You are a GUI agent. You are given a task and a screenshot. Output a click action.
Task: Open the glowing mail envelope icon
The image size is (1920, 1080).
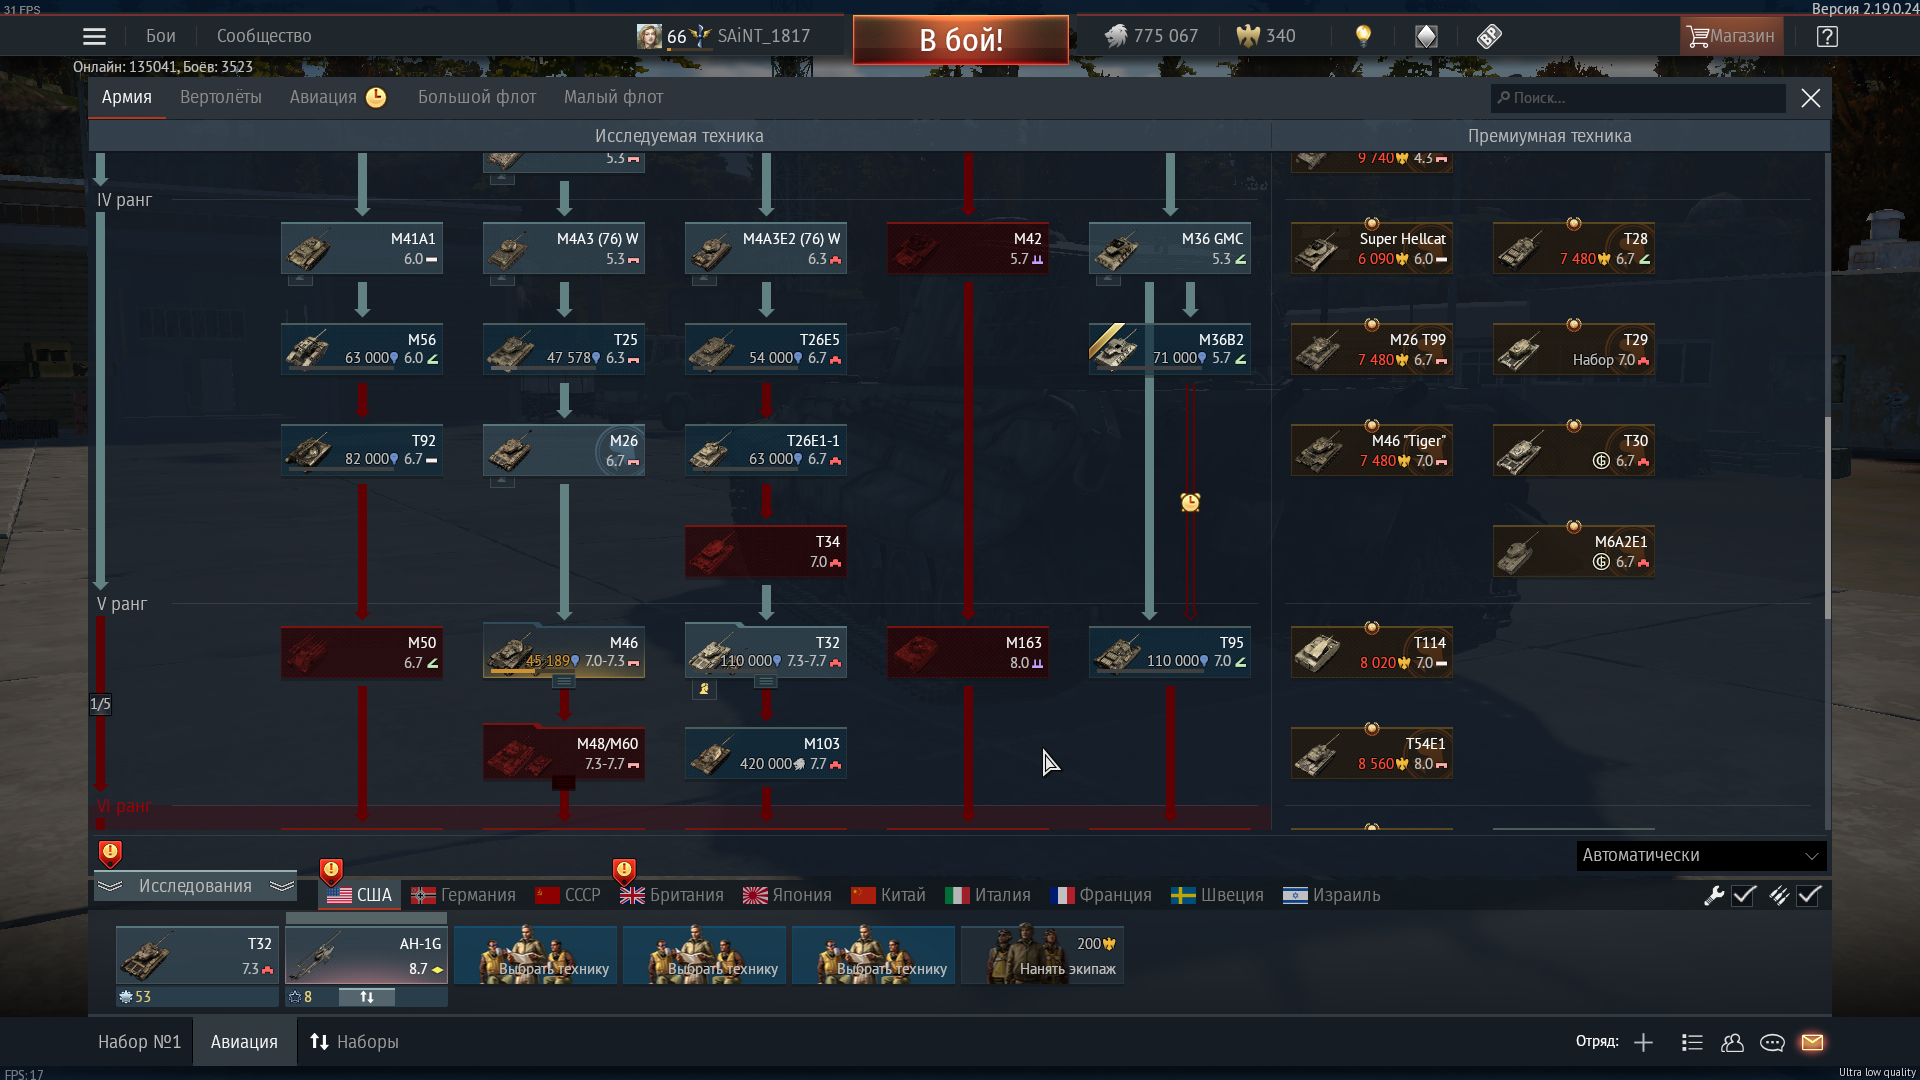tap(1812, 1043)
